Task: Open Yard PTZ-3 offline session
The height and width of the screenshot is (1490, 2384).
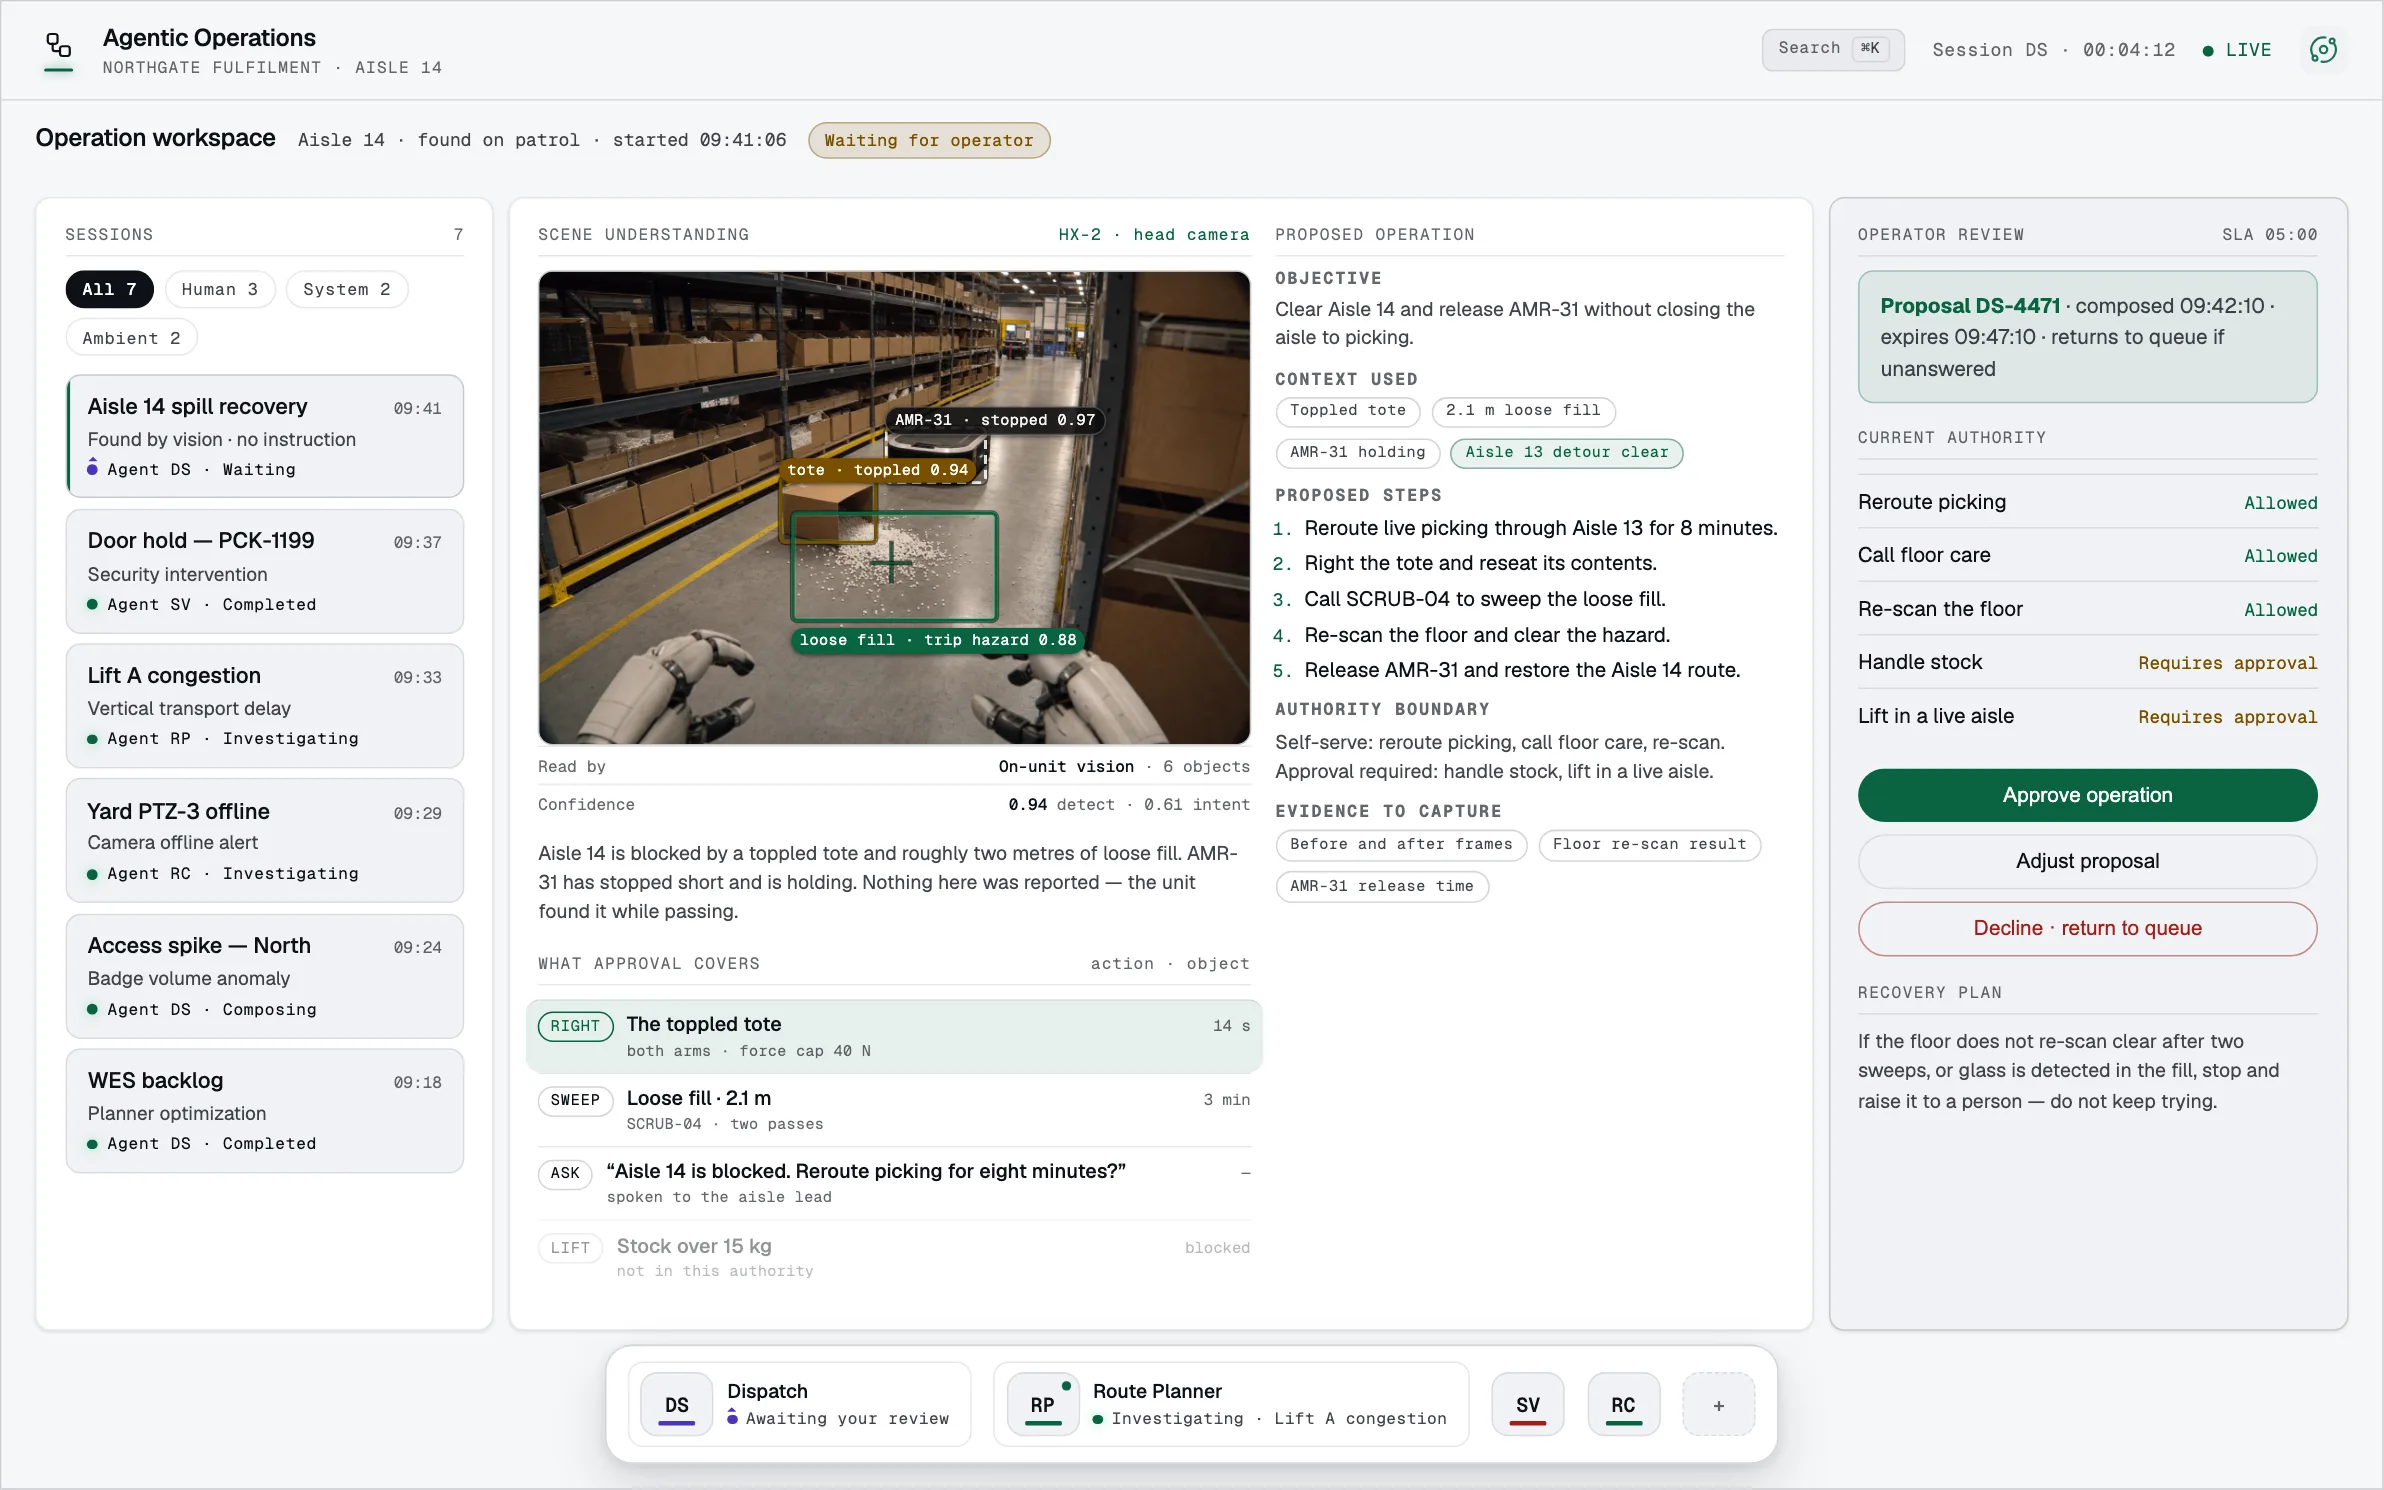Action: pyautogui.click(x=265, y=841)
